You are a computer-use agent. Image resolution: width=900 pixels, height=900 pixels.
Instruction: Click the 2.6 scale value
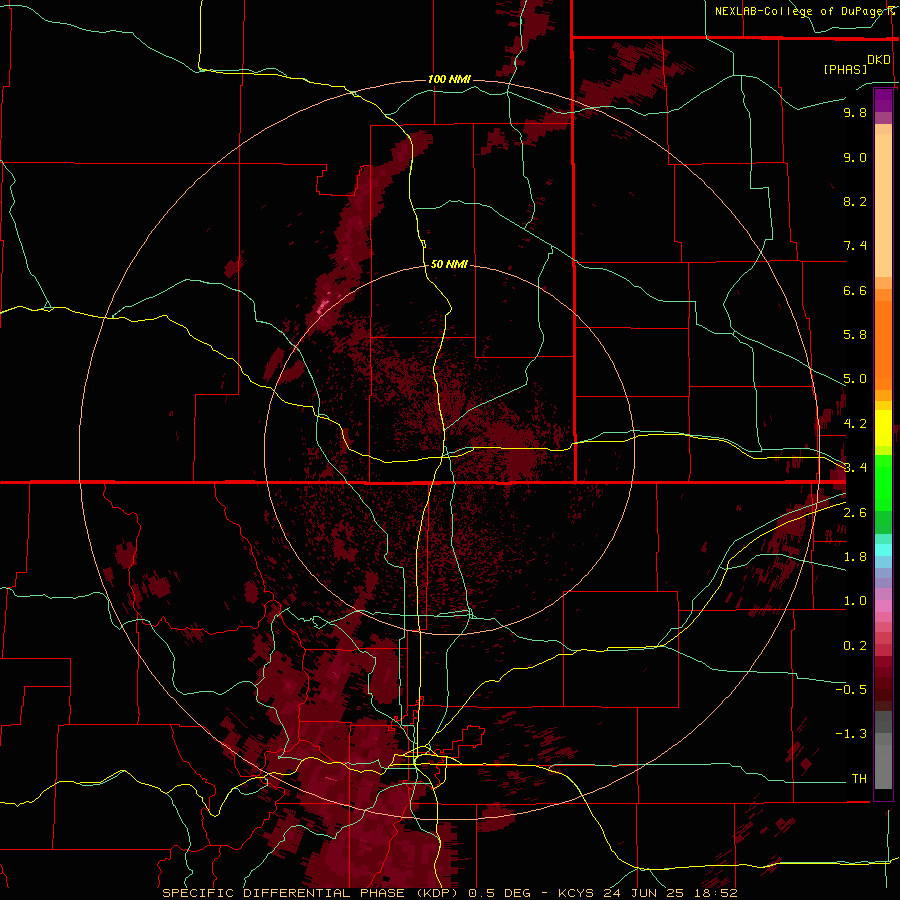855,513
